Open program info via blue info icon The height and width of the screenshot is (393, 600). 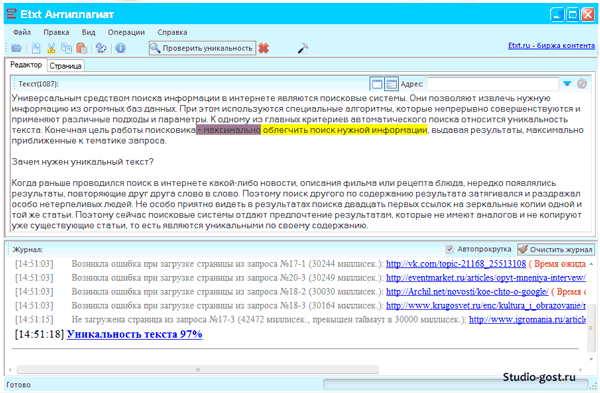pyautogui.click(x=121, y=48)
